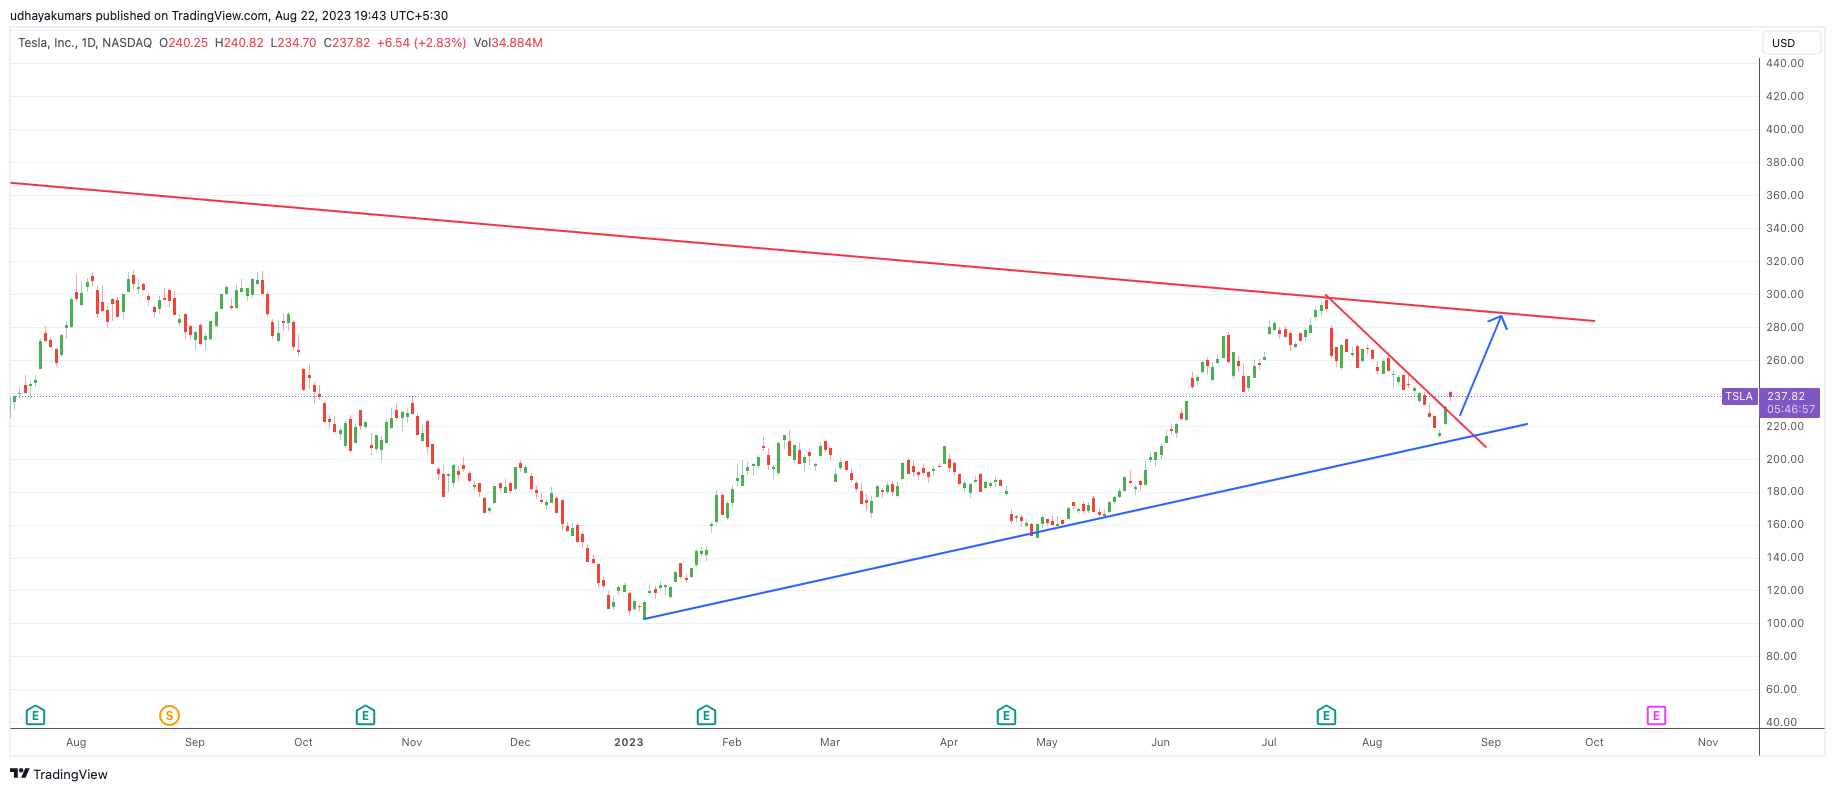This screenshot has height=791, width=1835.
Task: Select the earnings marker near late January 2023
Action: (x=706, y=715)
